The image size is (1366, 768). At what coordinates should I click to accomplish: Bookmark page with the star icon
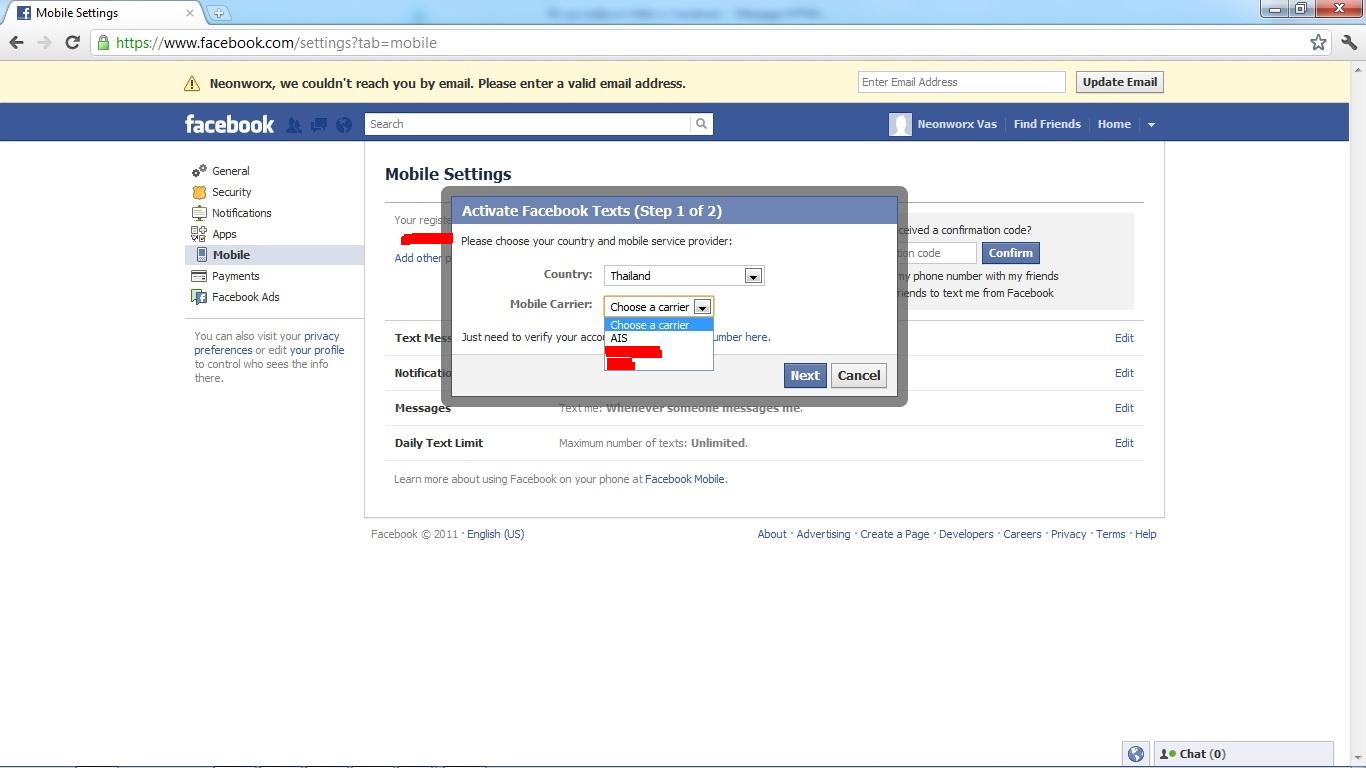click(1318, 42)
